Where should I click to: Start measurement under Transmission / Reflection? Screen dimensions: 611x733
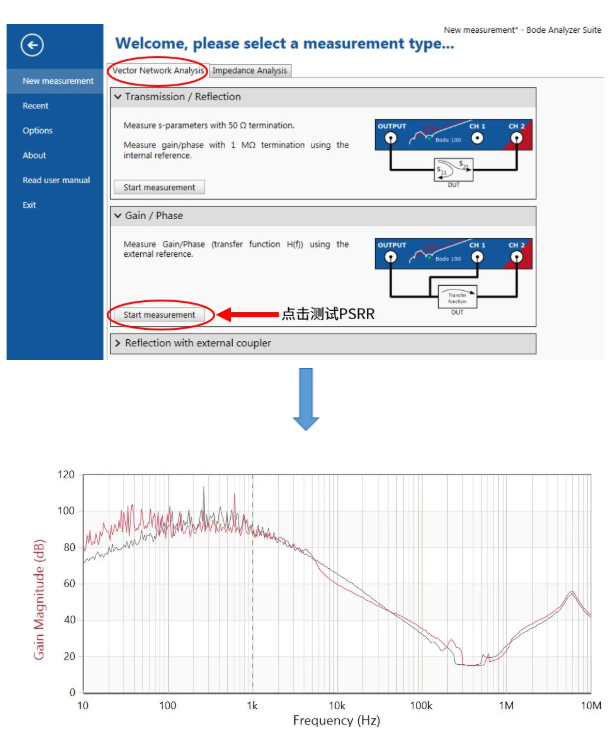[x=159, y=187]
